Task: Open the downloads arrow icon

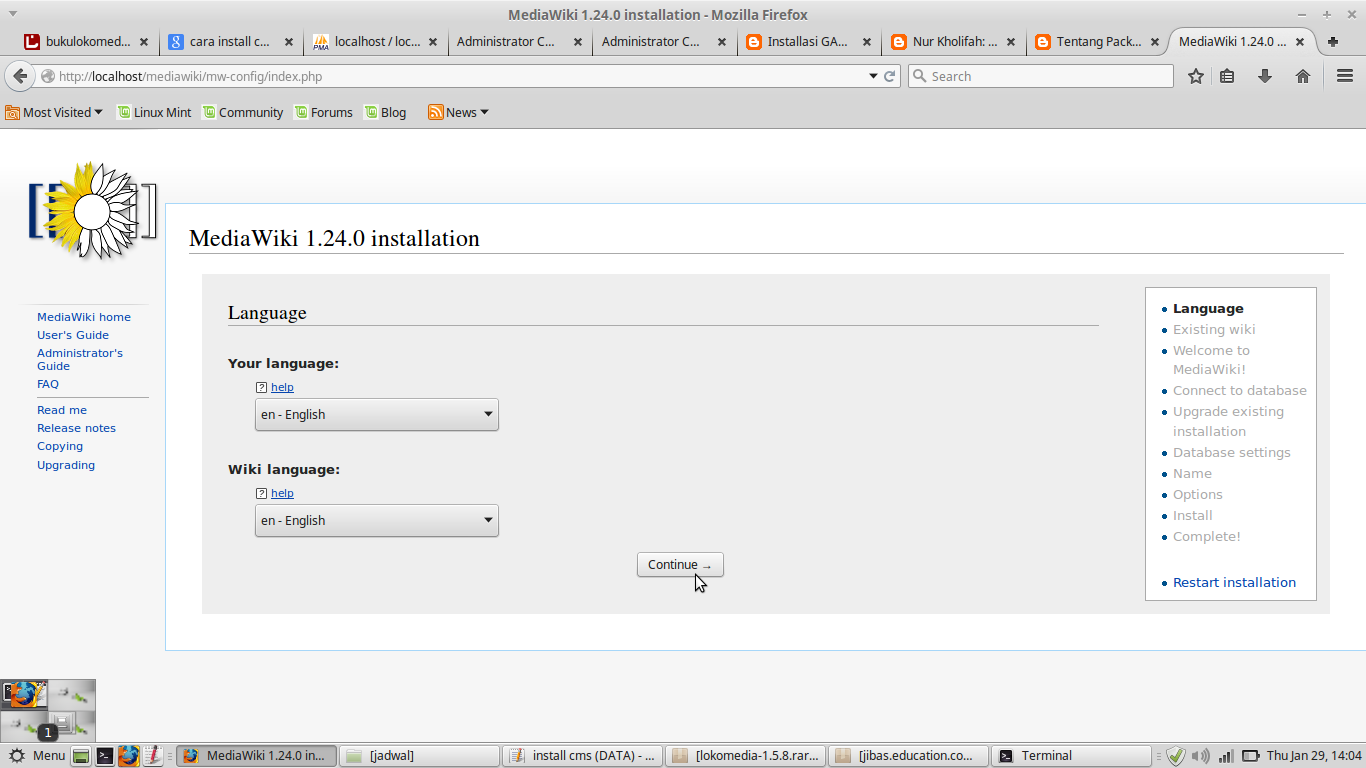Action: coord(1265,76)
